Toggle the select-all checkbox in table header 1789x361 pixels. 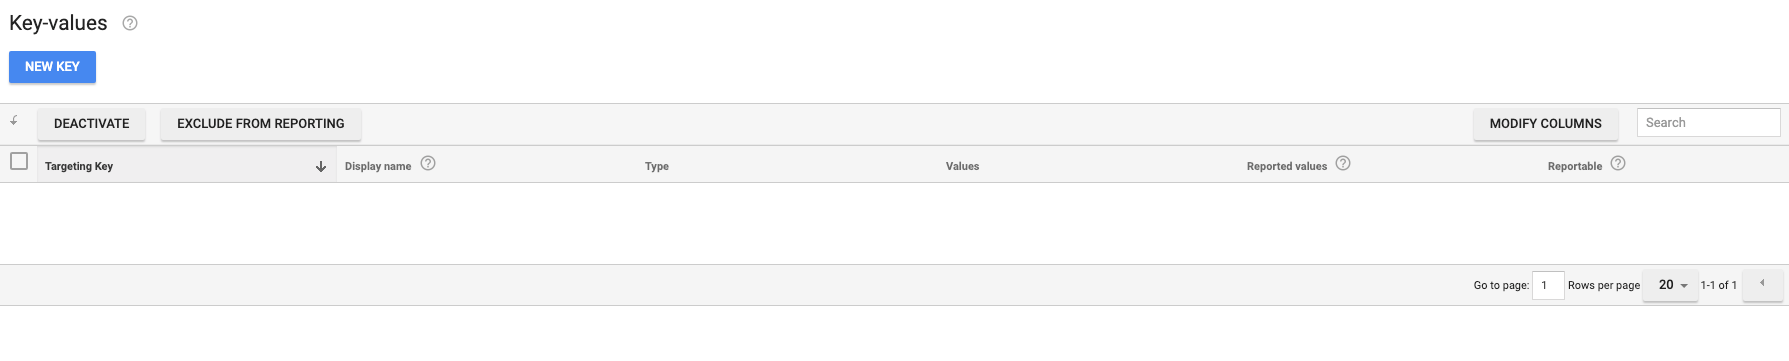pos(19,161)
